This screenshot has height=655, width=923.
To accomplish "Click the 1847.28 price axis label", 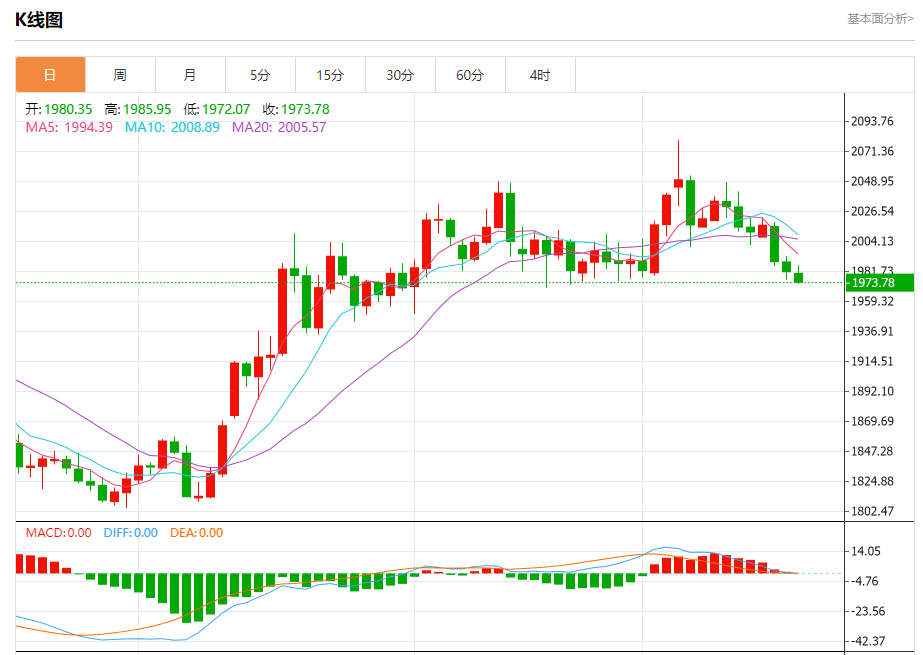I will (x=872, y=451).
